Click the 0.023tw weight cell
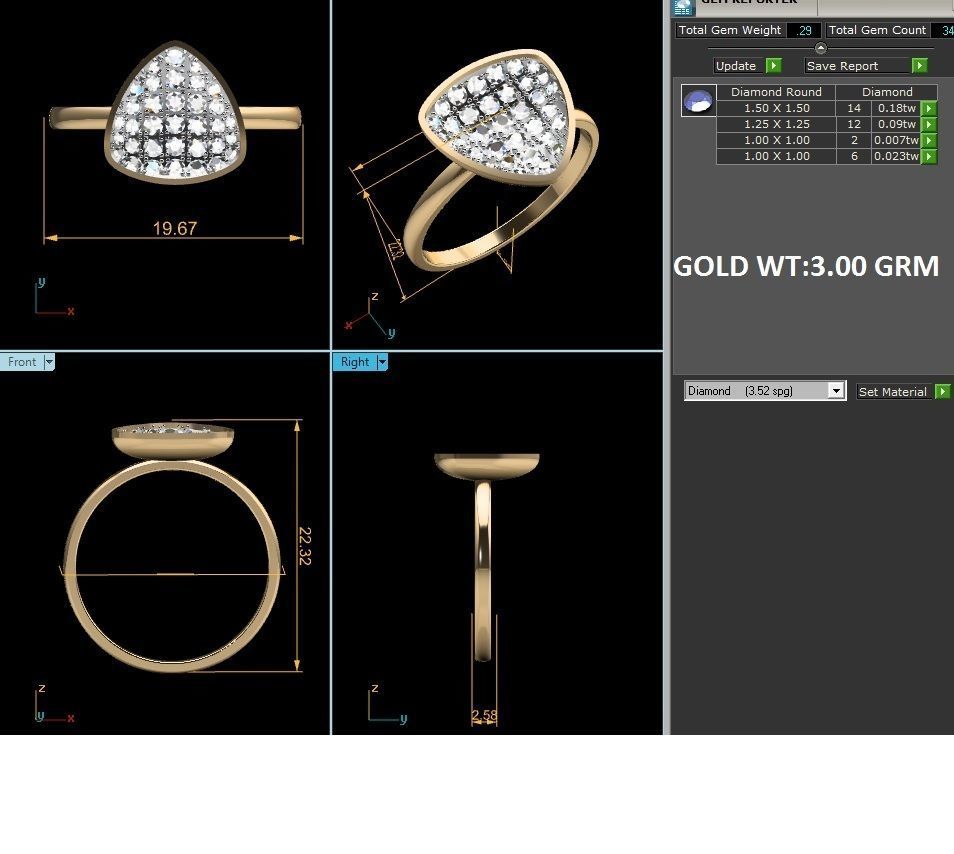Screen dimensions: 954x854 point(896,156)
